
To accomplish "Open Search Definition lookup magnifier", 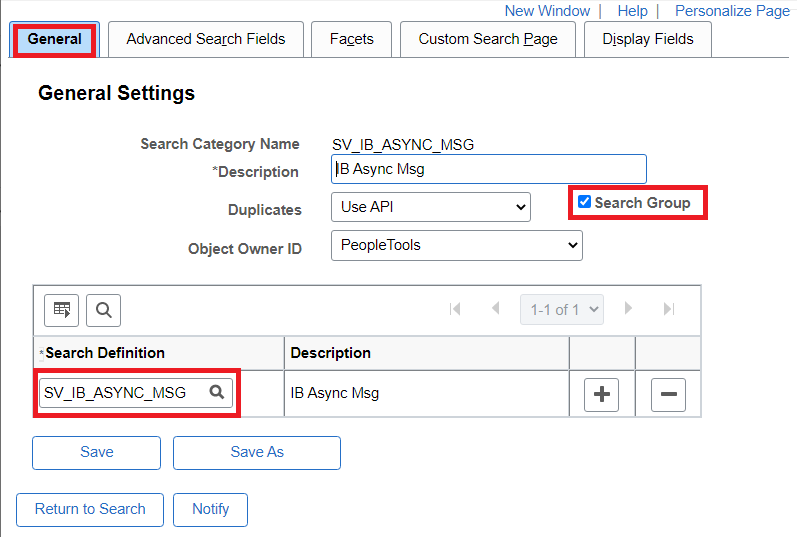I will click(x=216, y=393).
